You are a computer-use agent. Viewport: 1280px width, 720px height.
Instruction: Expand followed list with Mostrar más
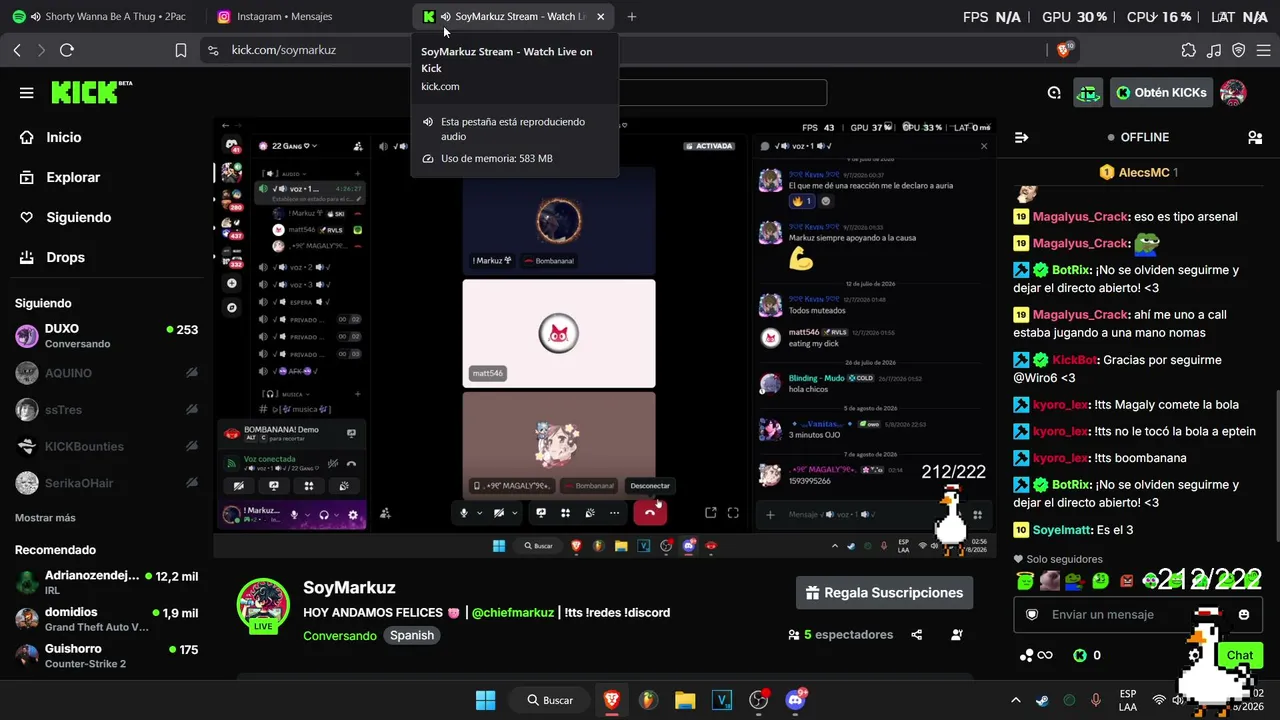[x=45, y=518]
